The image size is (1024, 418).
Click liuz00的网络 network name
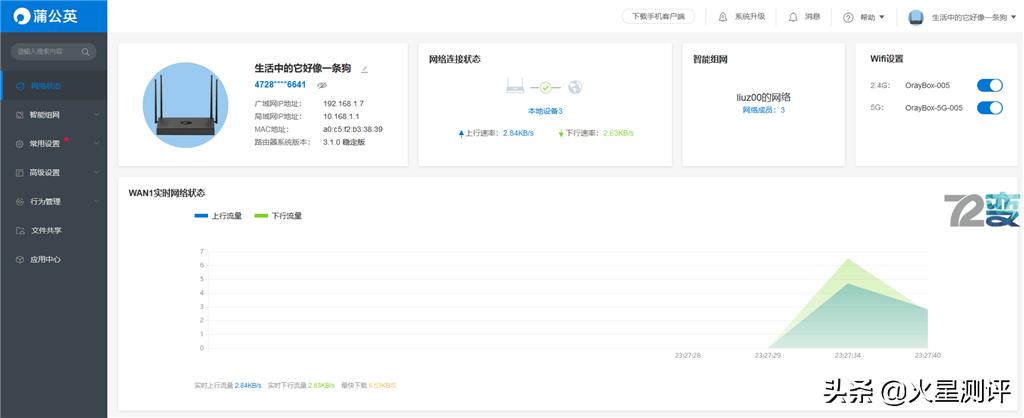[x=763, y=97]
